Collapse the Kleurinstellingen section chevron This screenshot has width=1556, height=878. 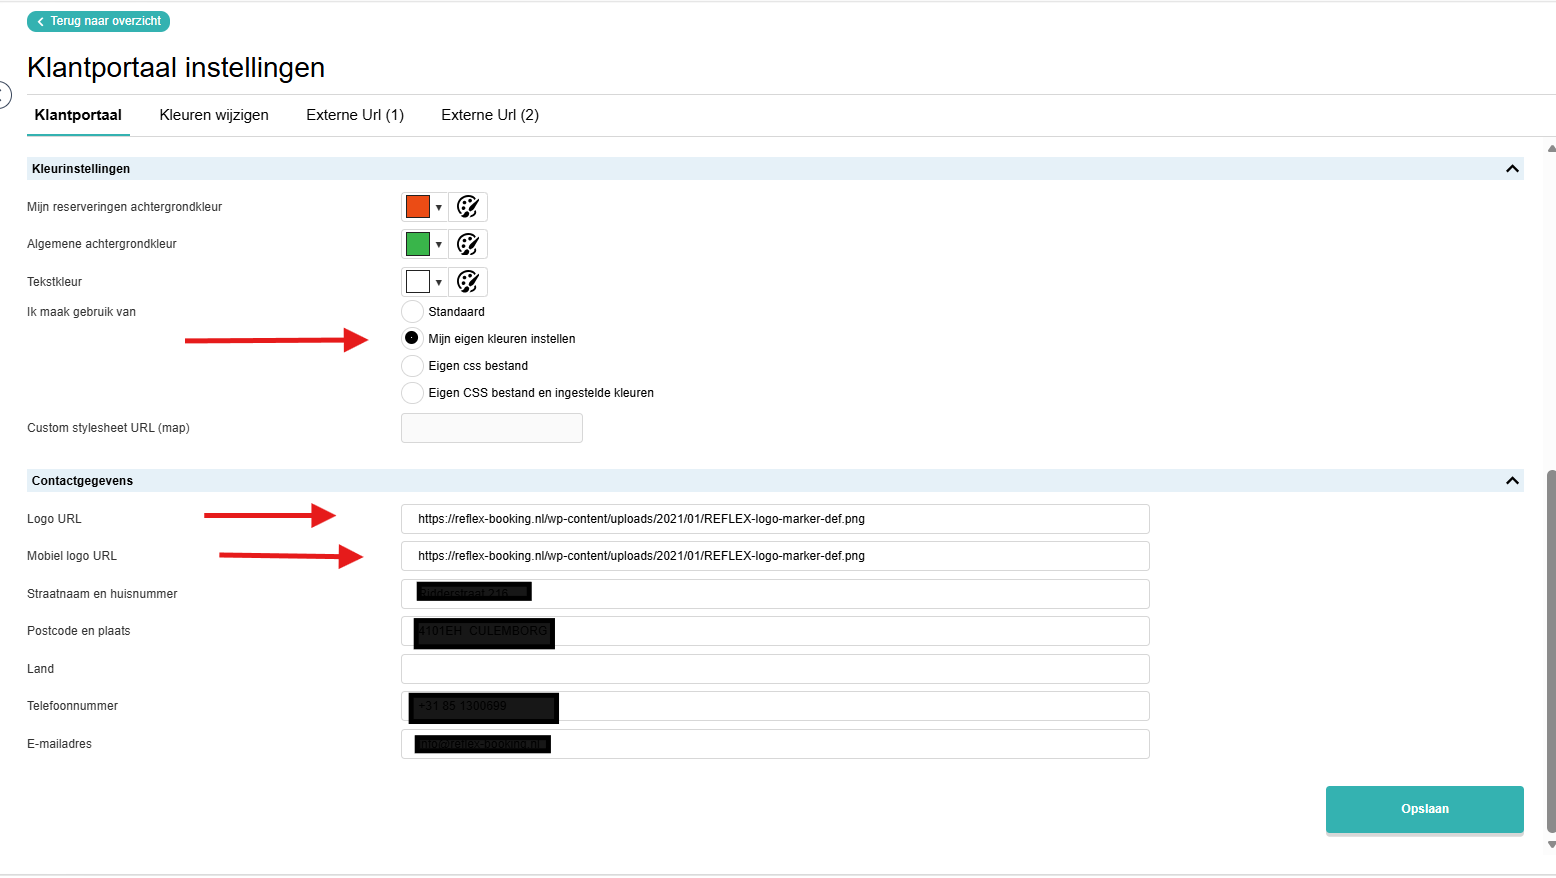pyautogui.click(x=1512, y=169)
